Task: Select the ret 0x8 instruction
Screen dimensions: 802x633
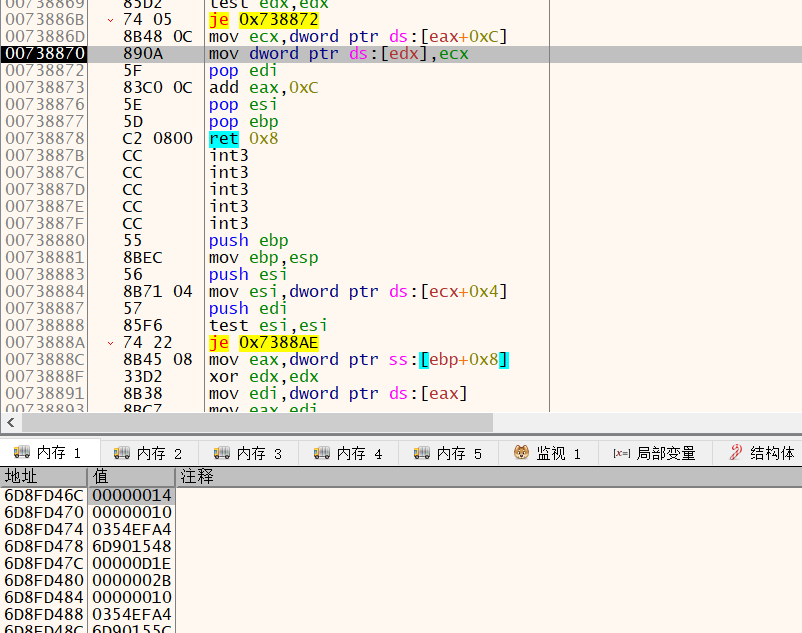Action: pos(243,139)
